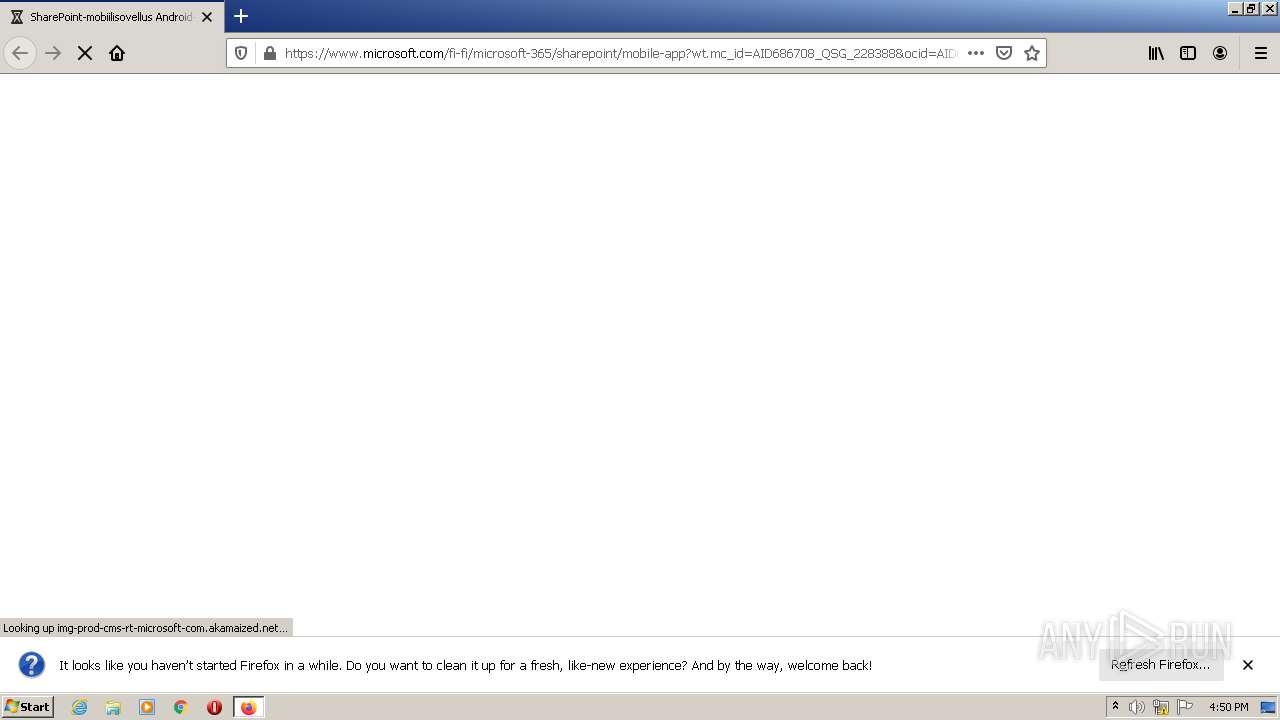Launch Windows Media Player from the taskbar
1280x720 pixels.
pos(147,707)
